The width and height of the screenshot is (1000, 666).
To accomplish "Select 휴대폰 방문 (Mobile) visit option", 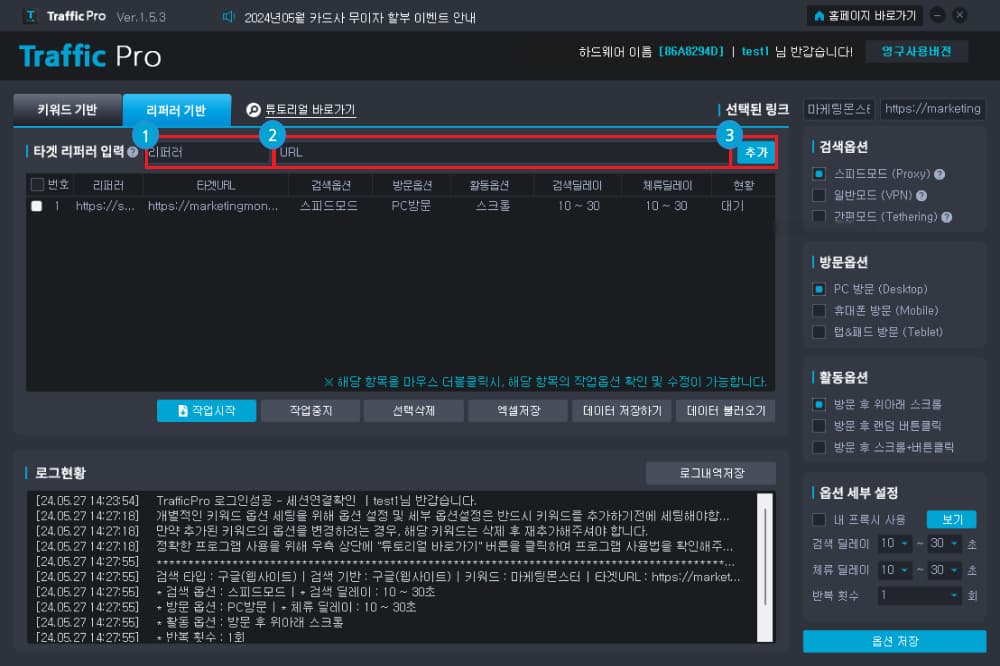I will pos(819,311).
